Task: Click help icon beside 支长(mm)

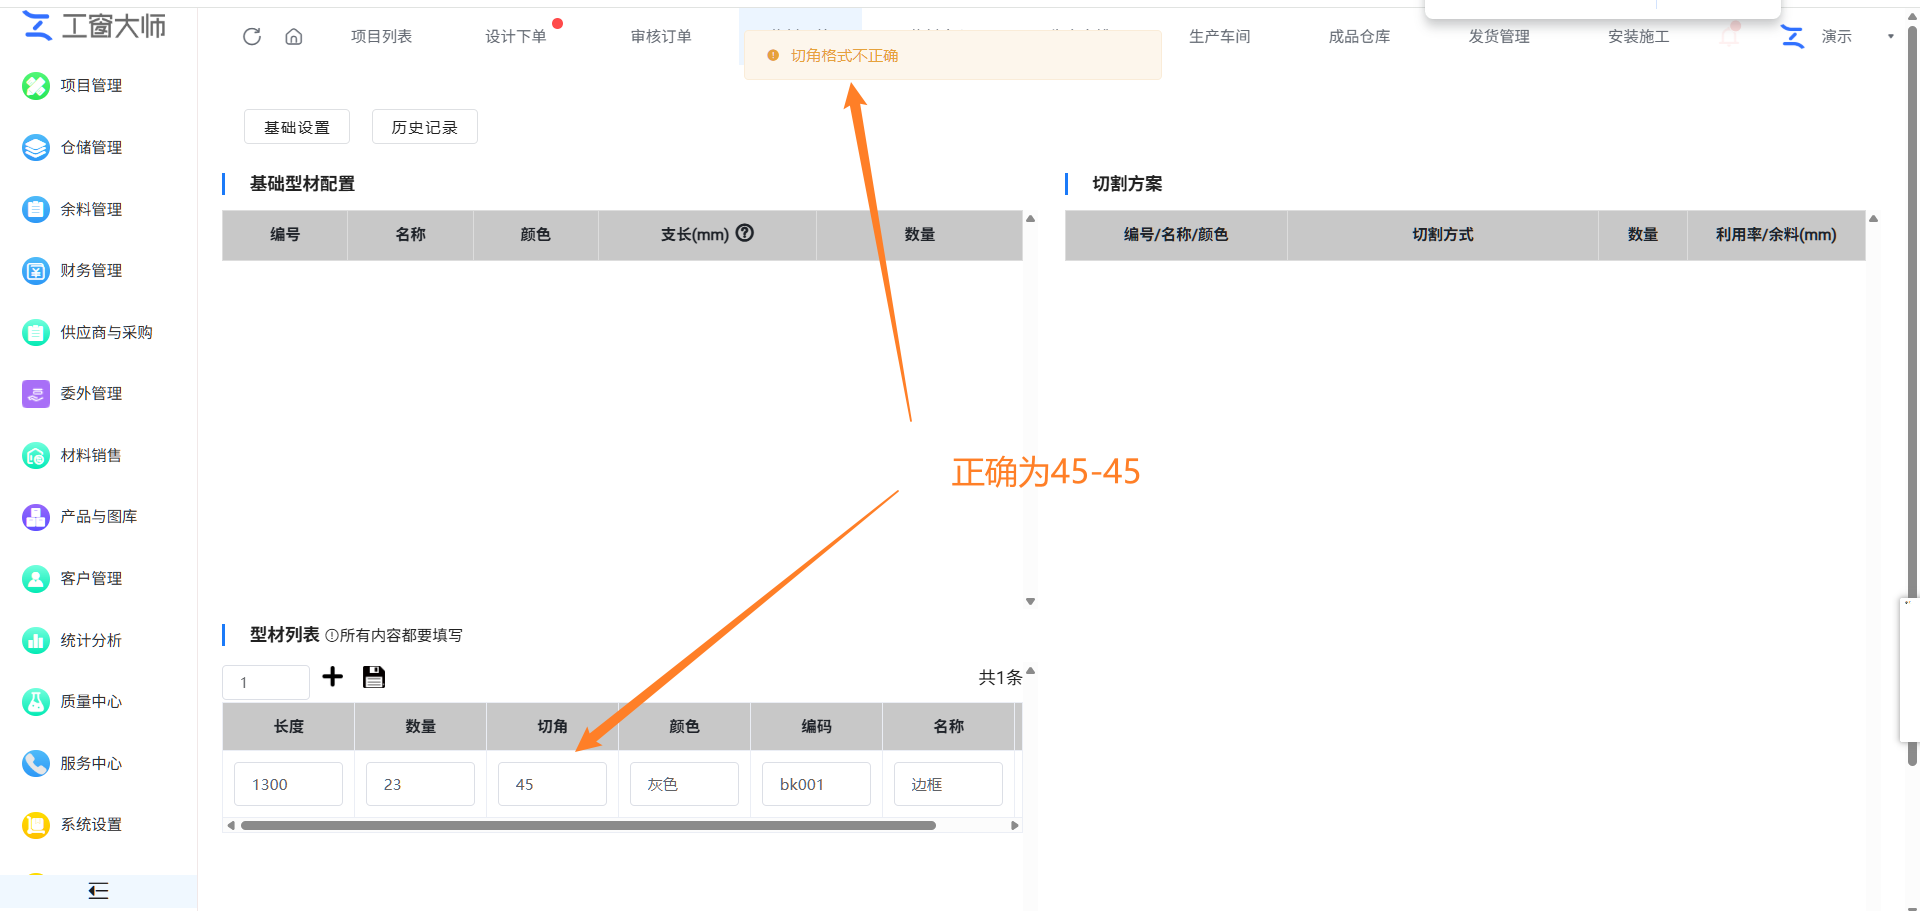Action: coord(745,233)
